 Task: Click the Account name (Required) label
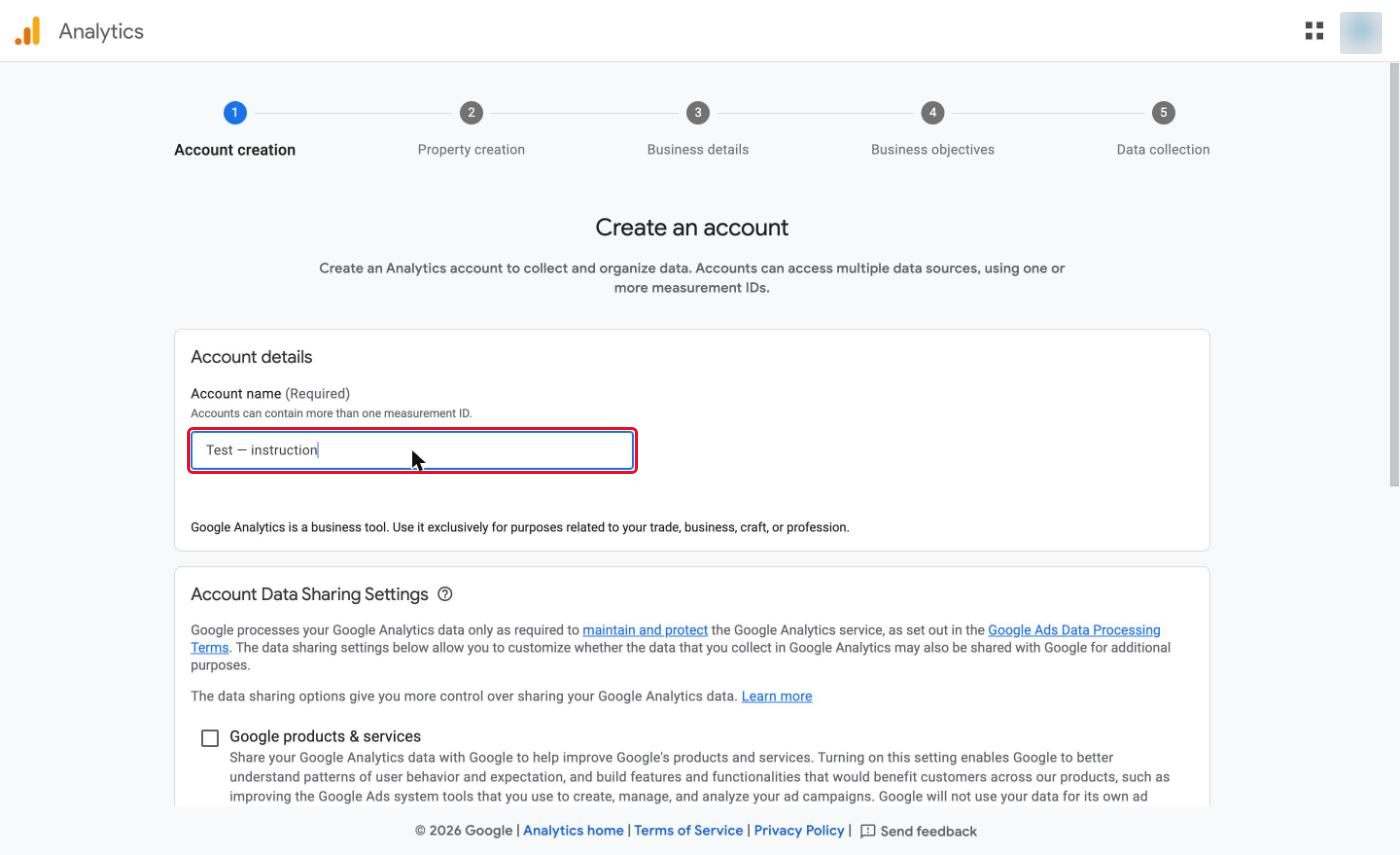(270, 393)
